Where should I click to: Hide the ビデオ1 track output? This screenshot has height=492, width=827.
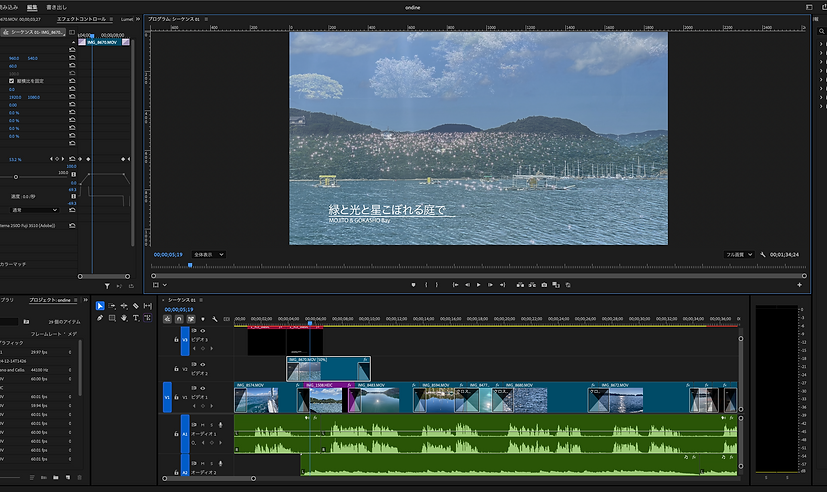(203, 388)
